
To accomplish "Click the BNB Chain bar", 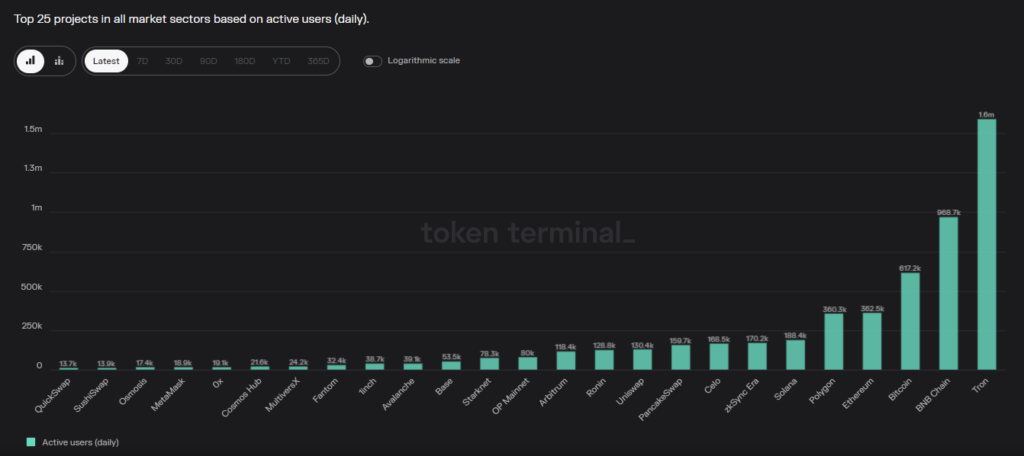I will (948, 294).
